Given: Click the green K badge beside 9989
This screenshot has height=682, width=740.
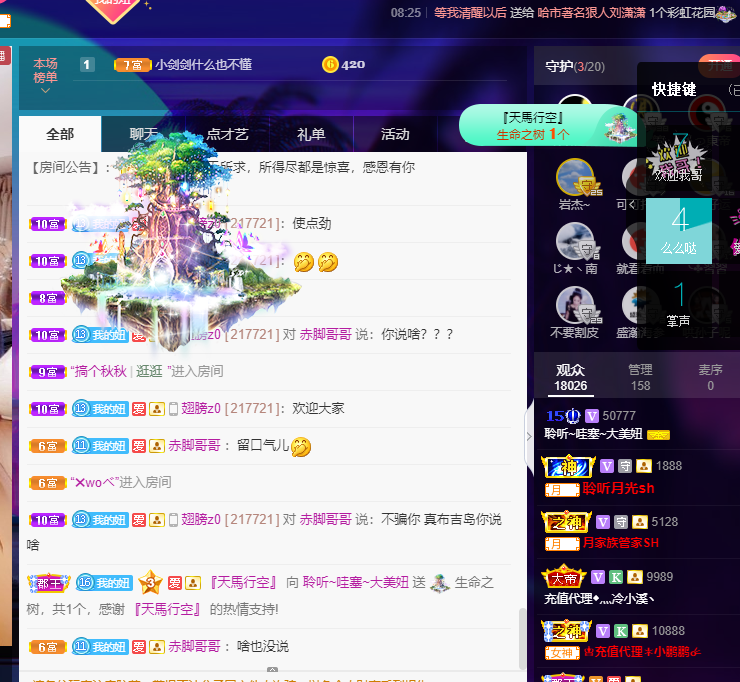Looking at the screenshot, I should click(616, 577).
